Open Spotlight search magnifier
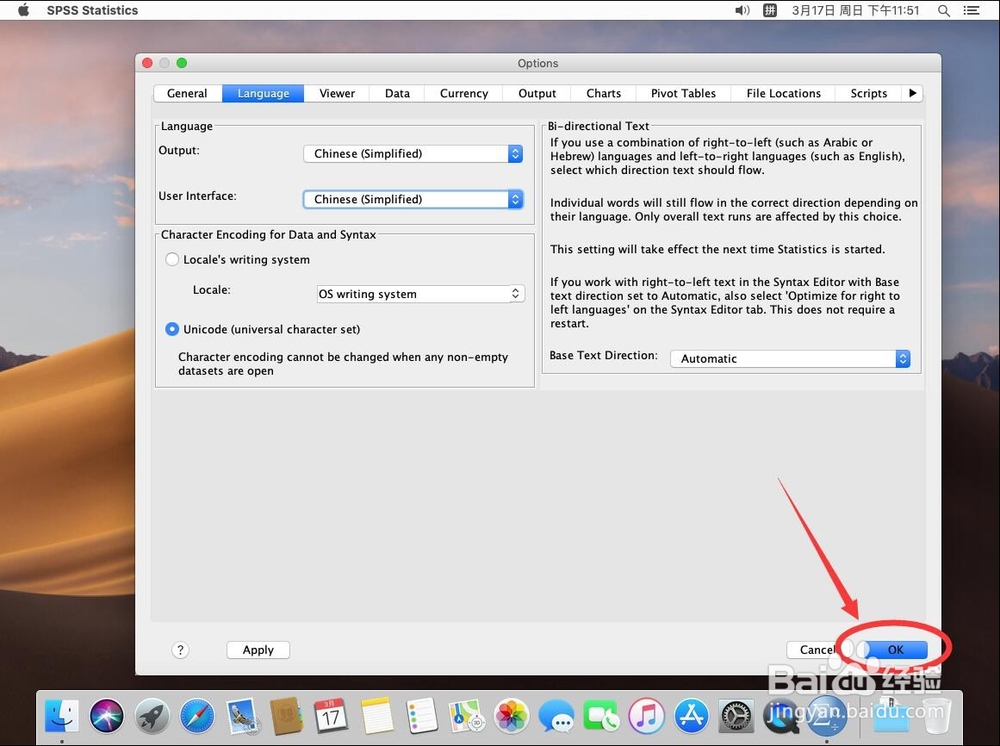1000x746 pixels. (x=944, y=10)
